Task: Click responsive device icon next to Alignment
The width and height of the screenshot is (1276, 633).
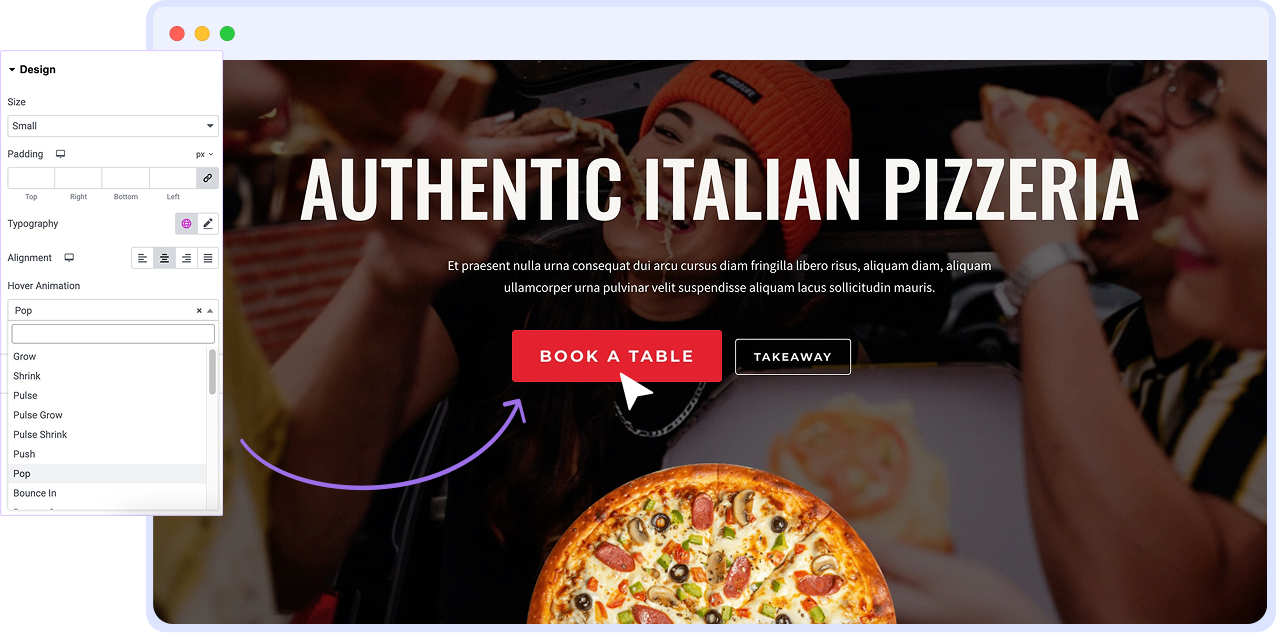Action: coord(69,258)
